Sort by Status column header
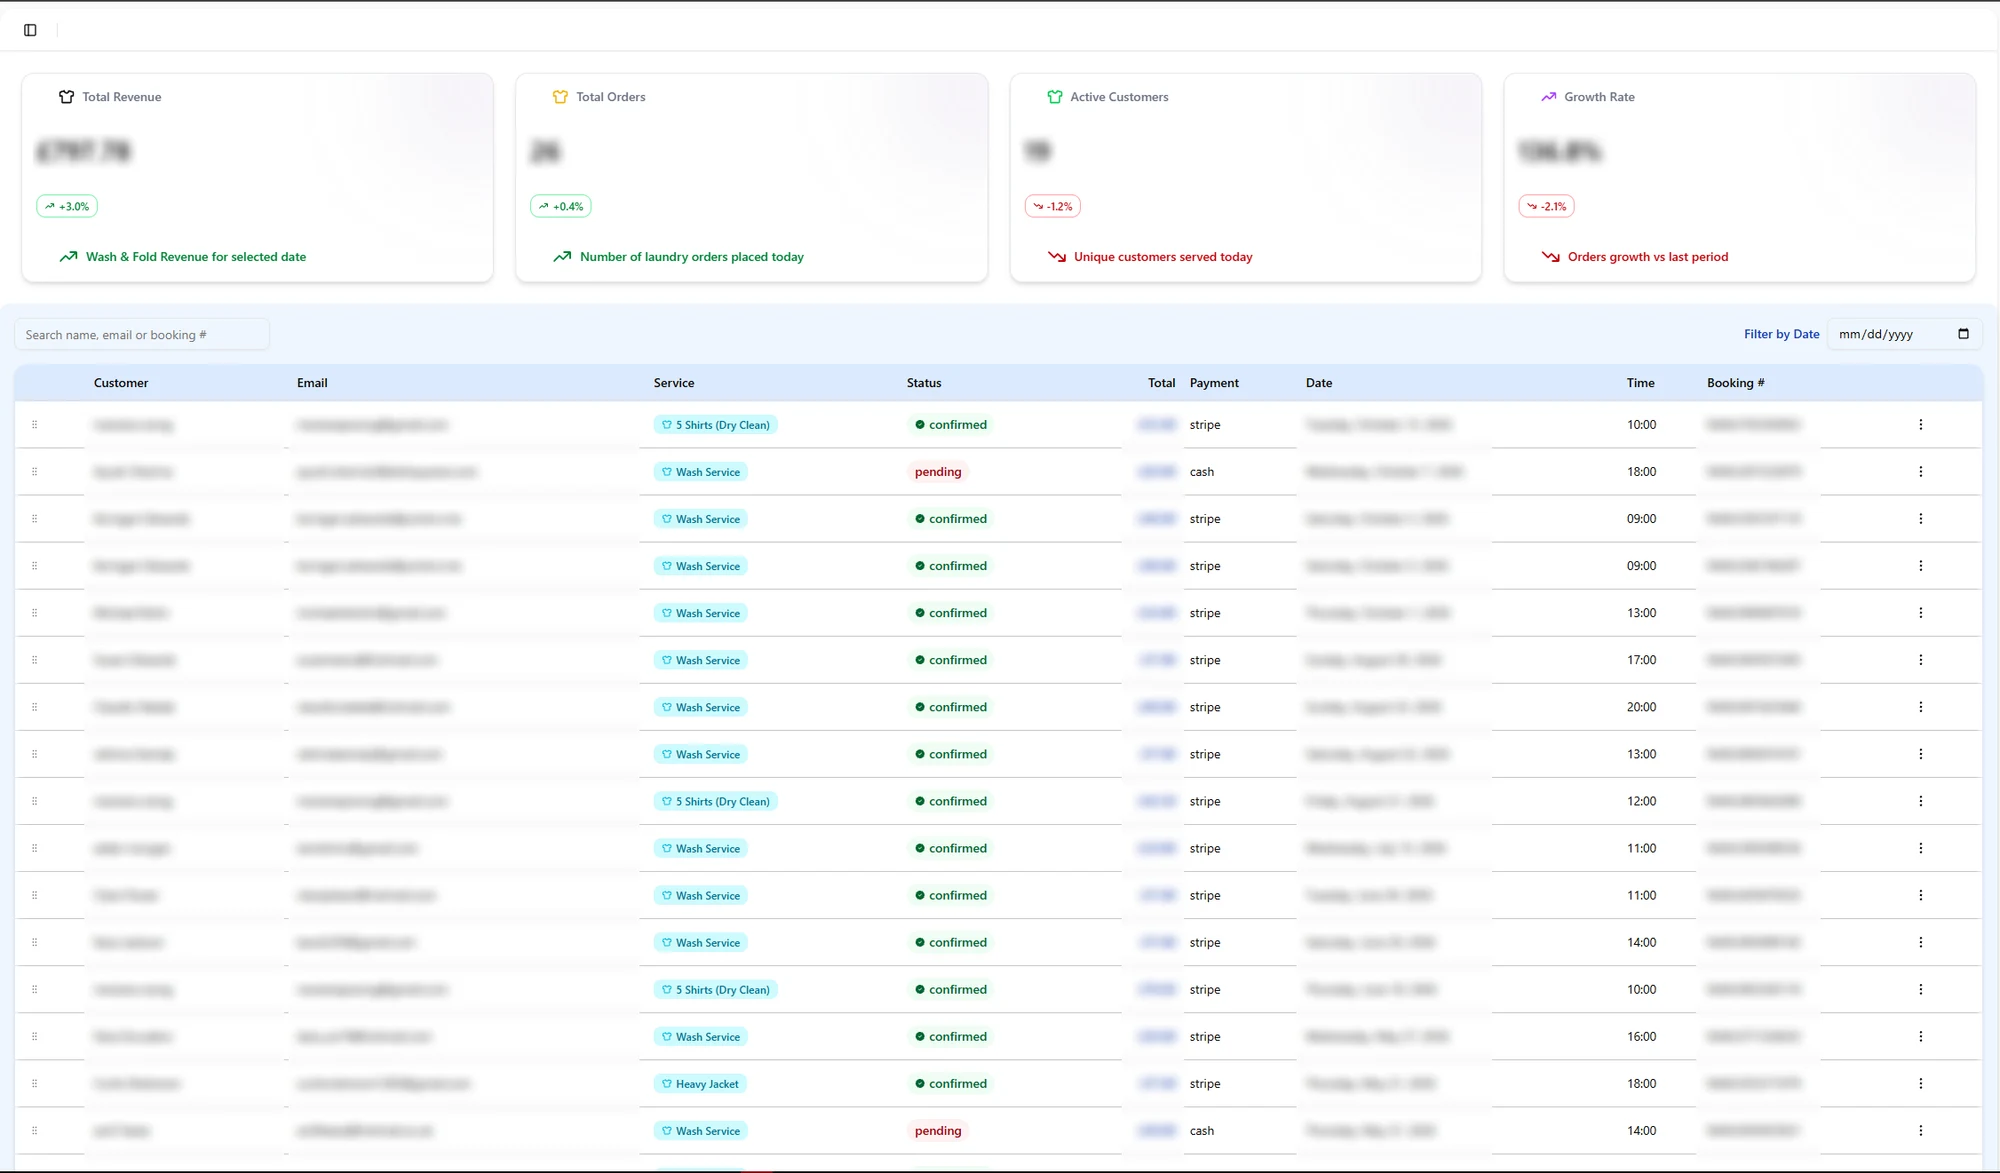The image size is (2000, 1173). pyautogui.click(x=924, y=383)
